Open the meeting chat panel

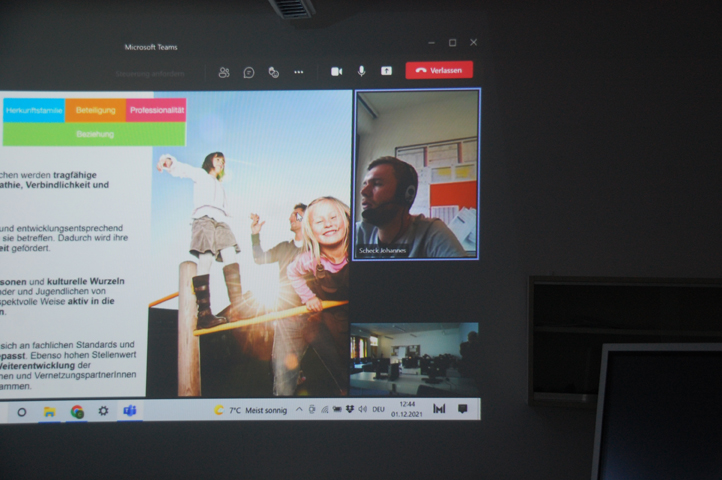pos(249,72)
